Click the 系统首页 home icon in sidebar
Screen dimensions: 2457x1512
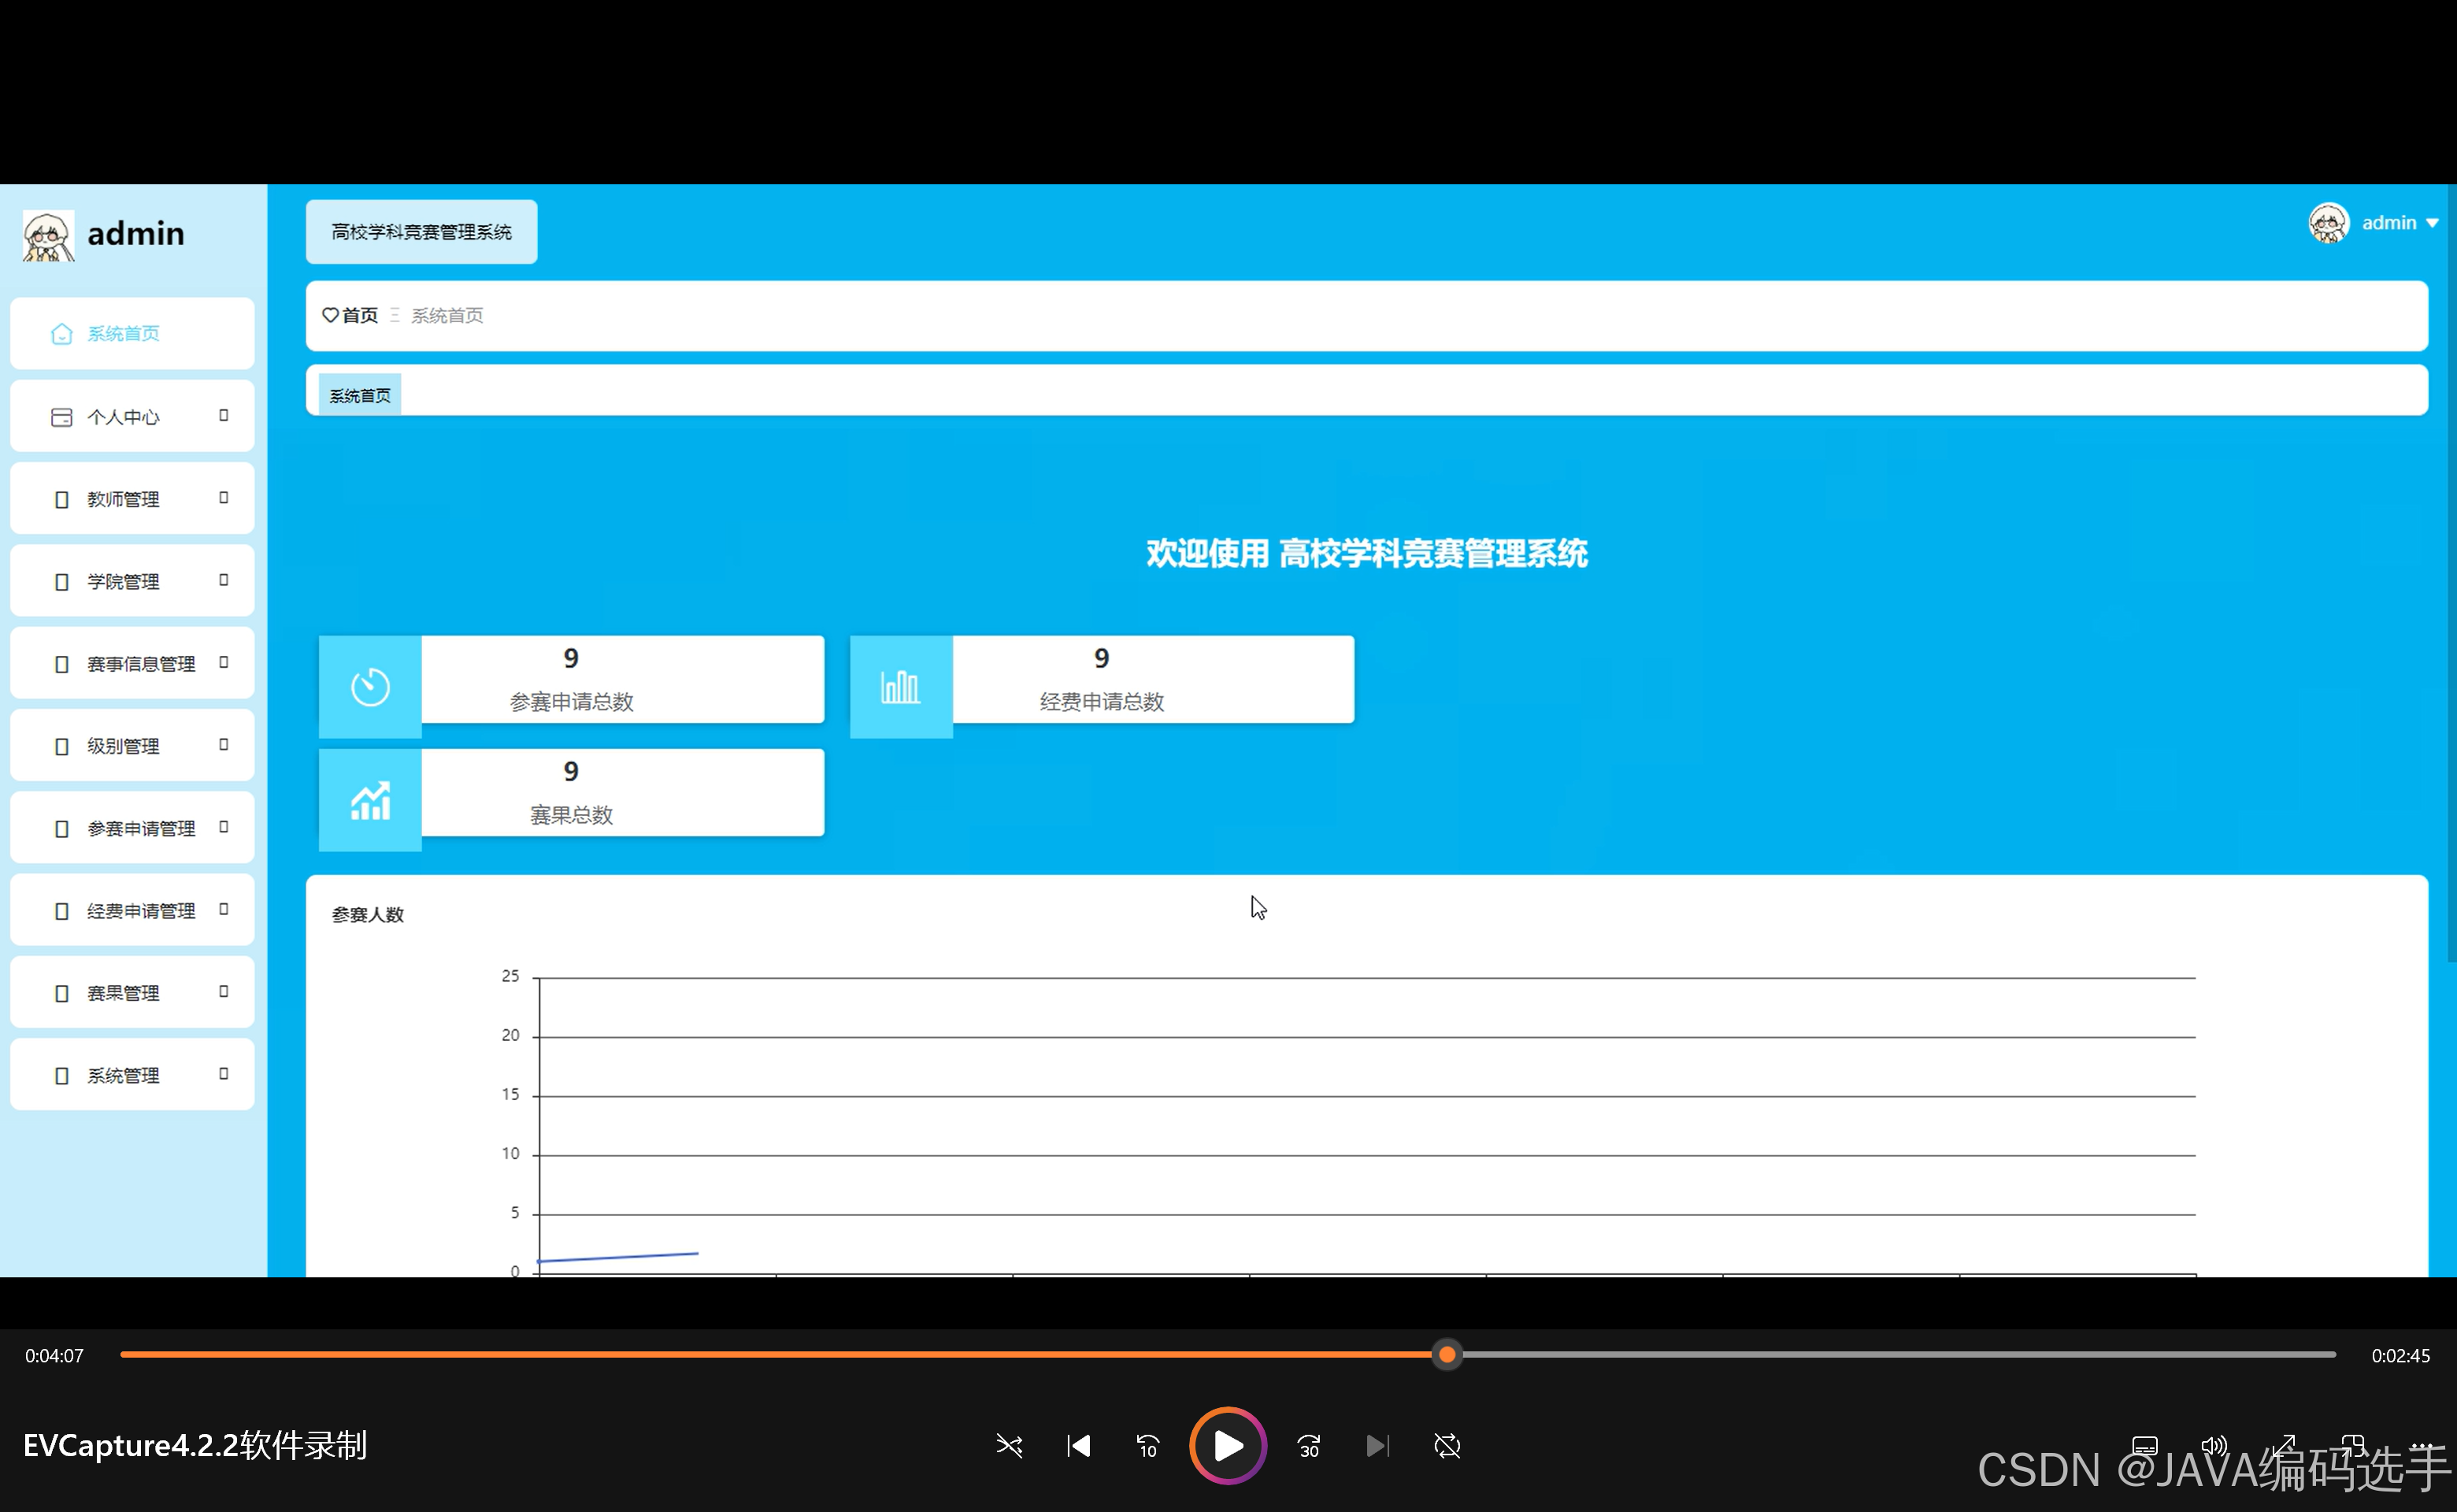[x=61, y=334]
